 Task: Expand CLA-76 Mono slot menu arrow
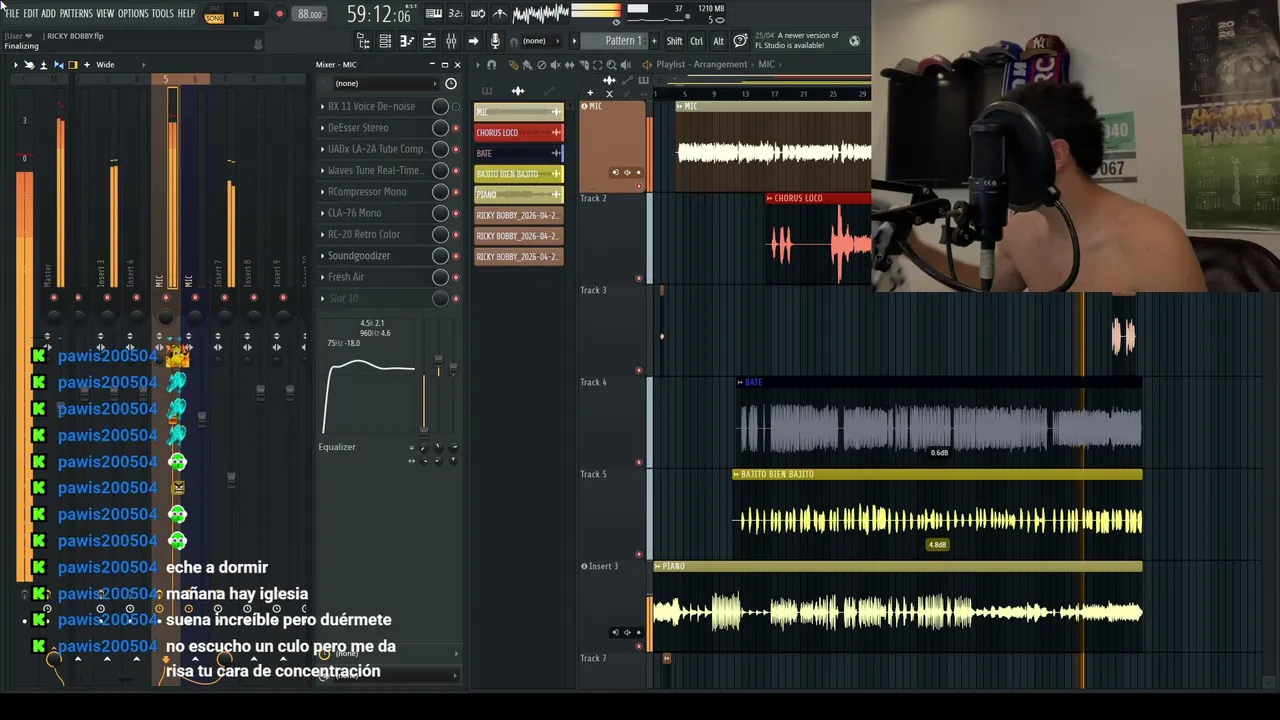point(322,213)
